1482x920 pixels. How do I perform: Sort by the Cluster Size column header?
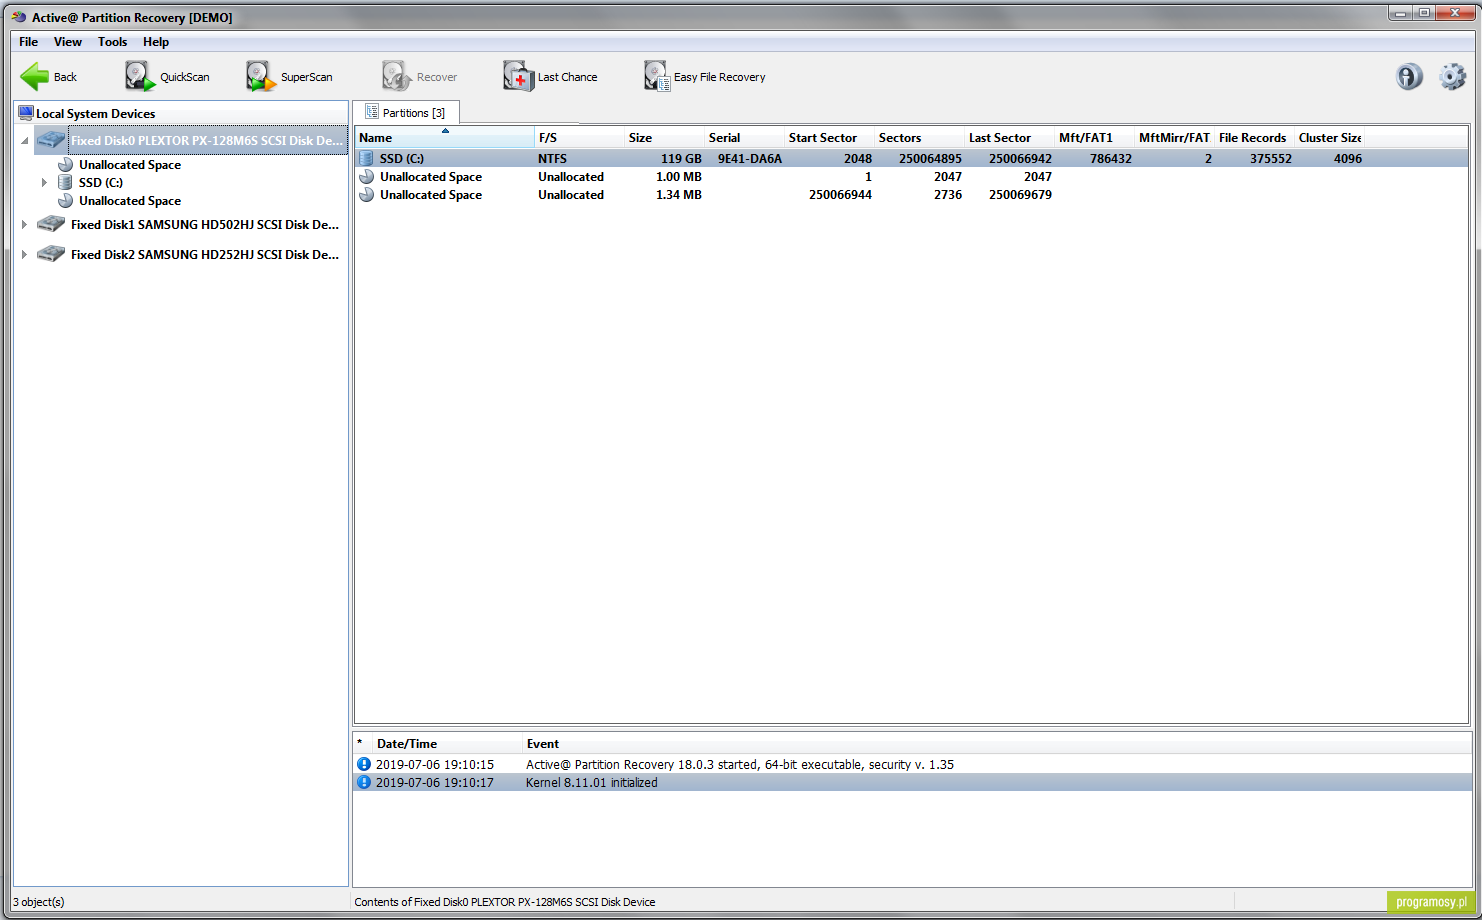[x=1330, y=137]
